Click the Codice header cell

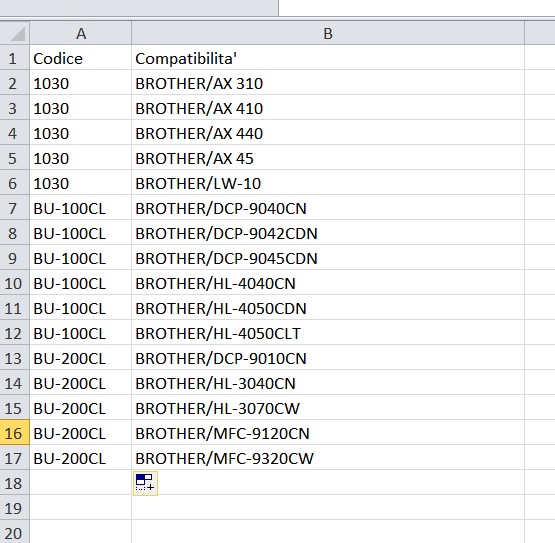81,58
